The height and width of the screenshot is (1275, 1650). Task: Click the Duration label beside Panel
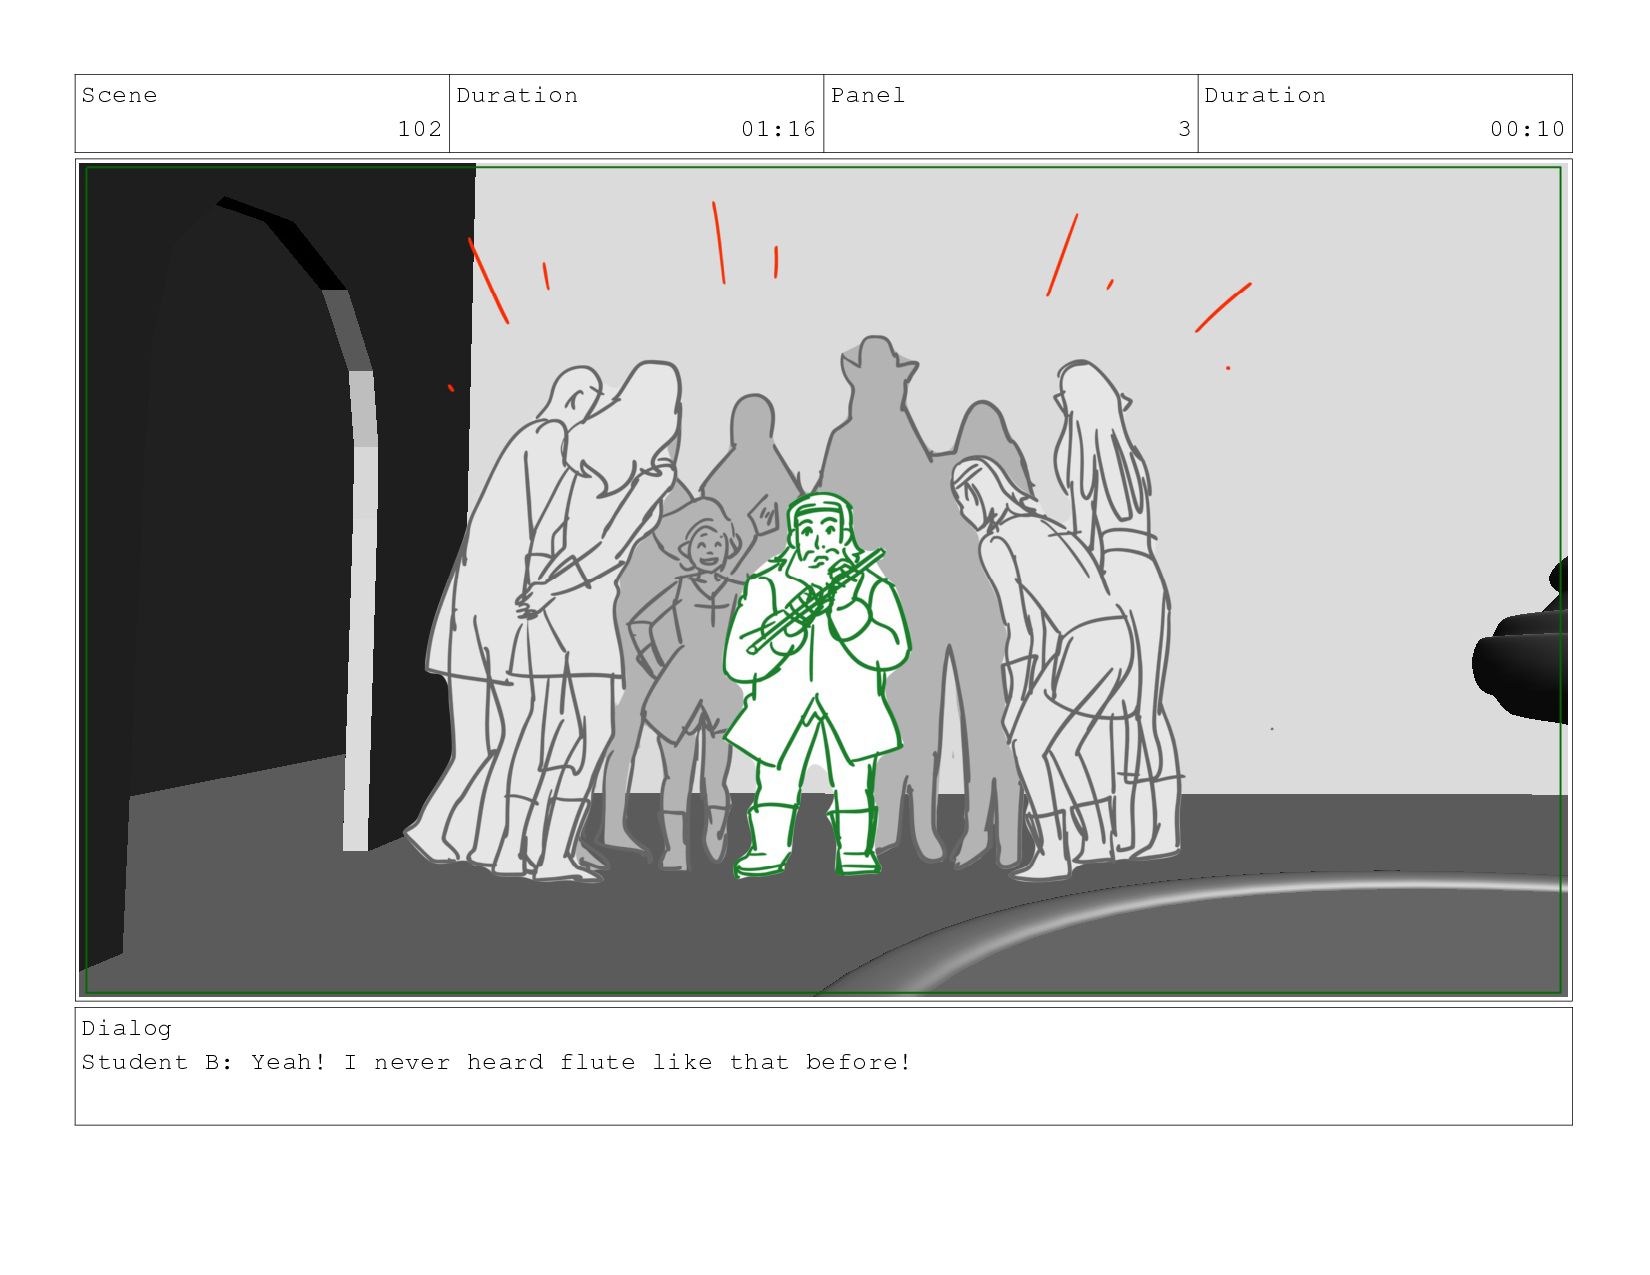(1265, 96)
